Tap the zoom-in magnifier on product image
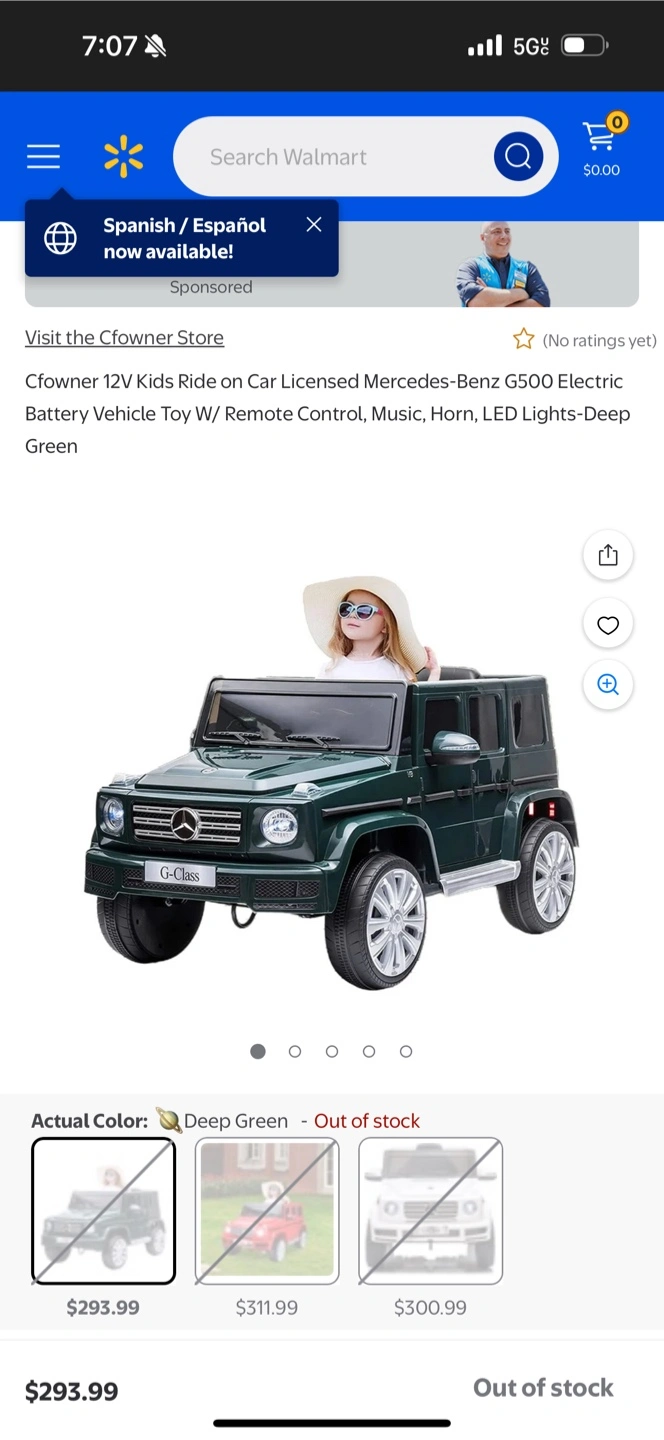This screenshot has width=664, height=1440. 608,685
